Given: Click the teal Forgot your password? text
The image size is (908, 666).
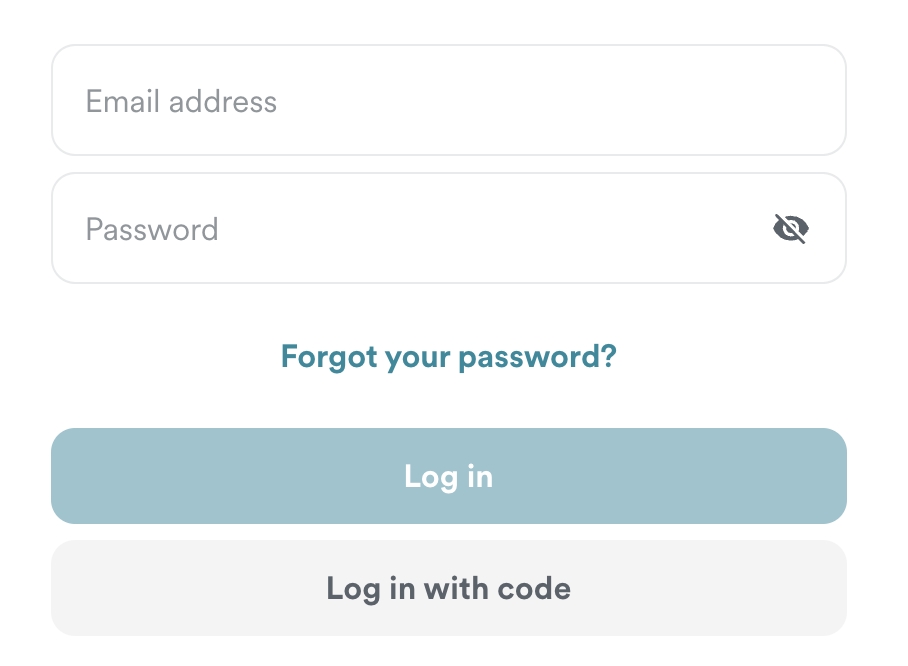Looking at the screenshot, I should [448, 356].
